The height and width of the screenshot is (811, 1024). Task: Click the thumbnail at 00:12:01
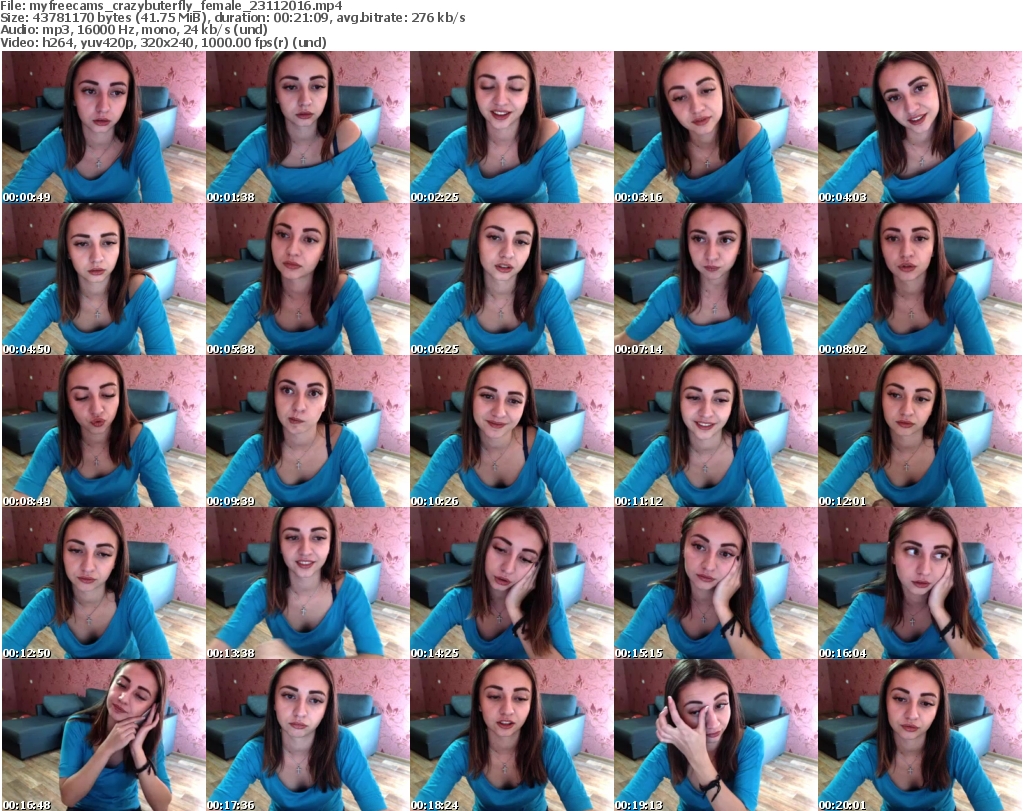pos(920,431)
